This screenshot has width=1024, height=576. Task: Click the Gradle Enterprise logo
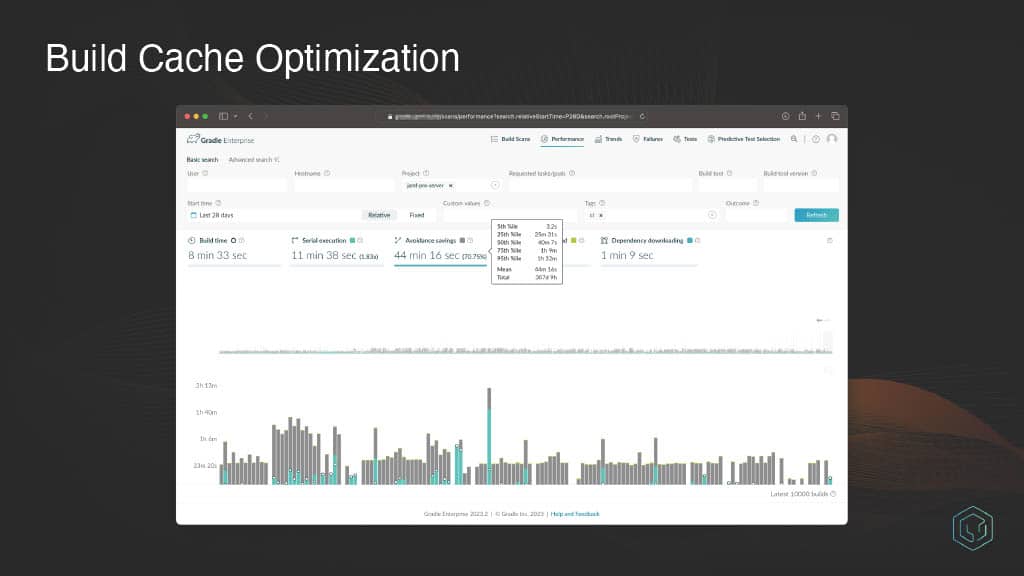click(x=221, y=139)
